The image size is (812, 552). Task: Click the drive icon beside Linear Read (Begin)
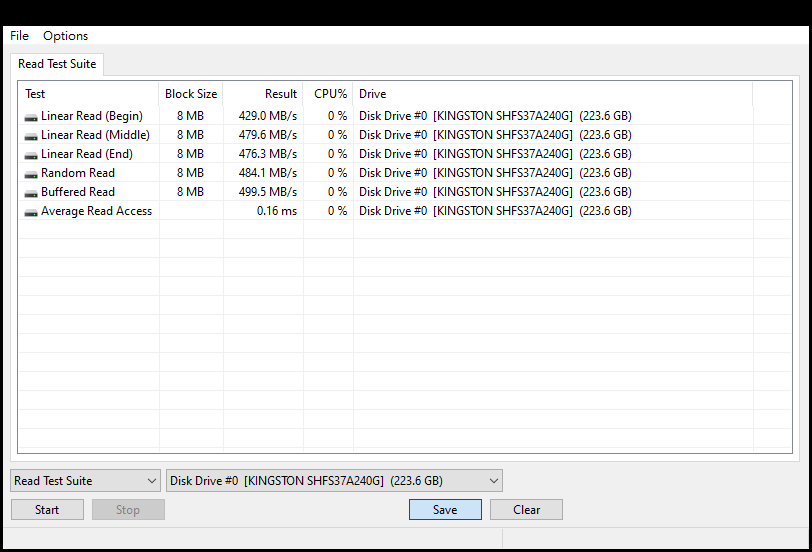click(x=31, y=118)
